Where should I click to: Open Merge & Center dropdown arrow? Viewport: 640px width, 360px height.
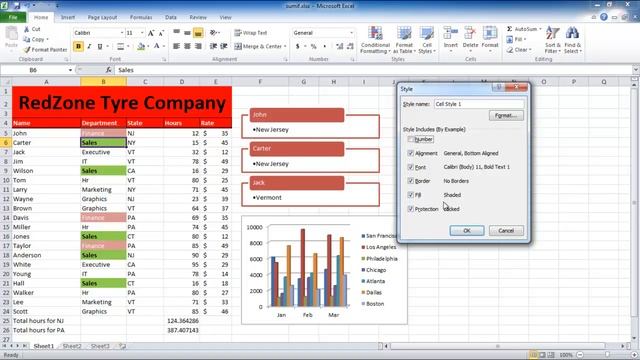(285, 47)
